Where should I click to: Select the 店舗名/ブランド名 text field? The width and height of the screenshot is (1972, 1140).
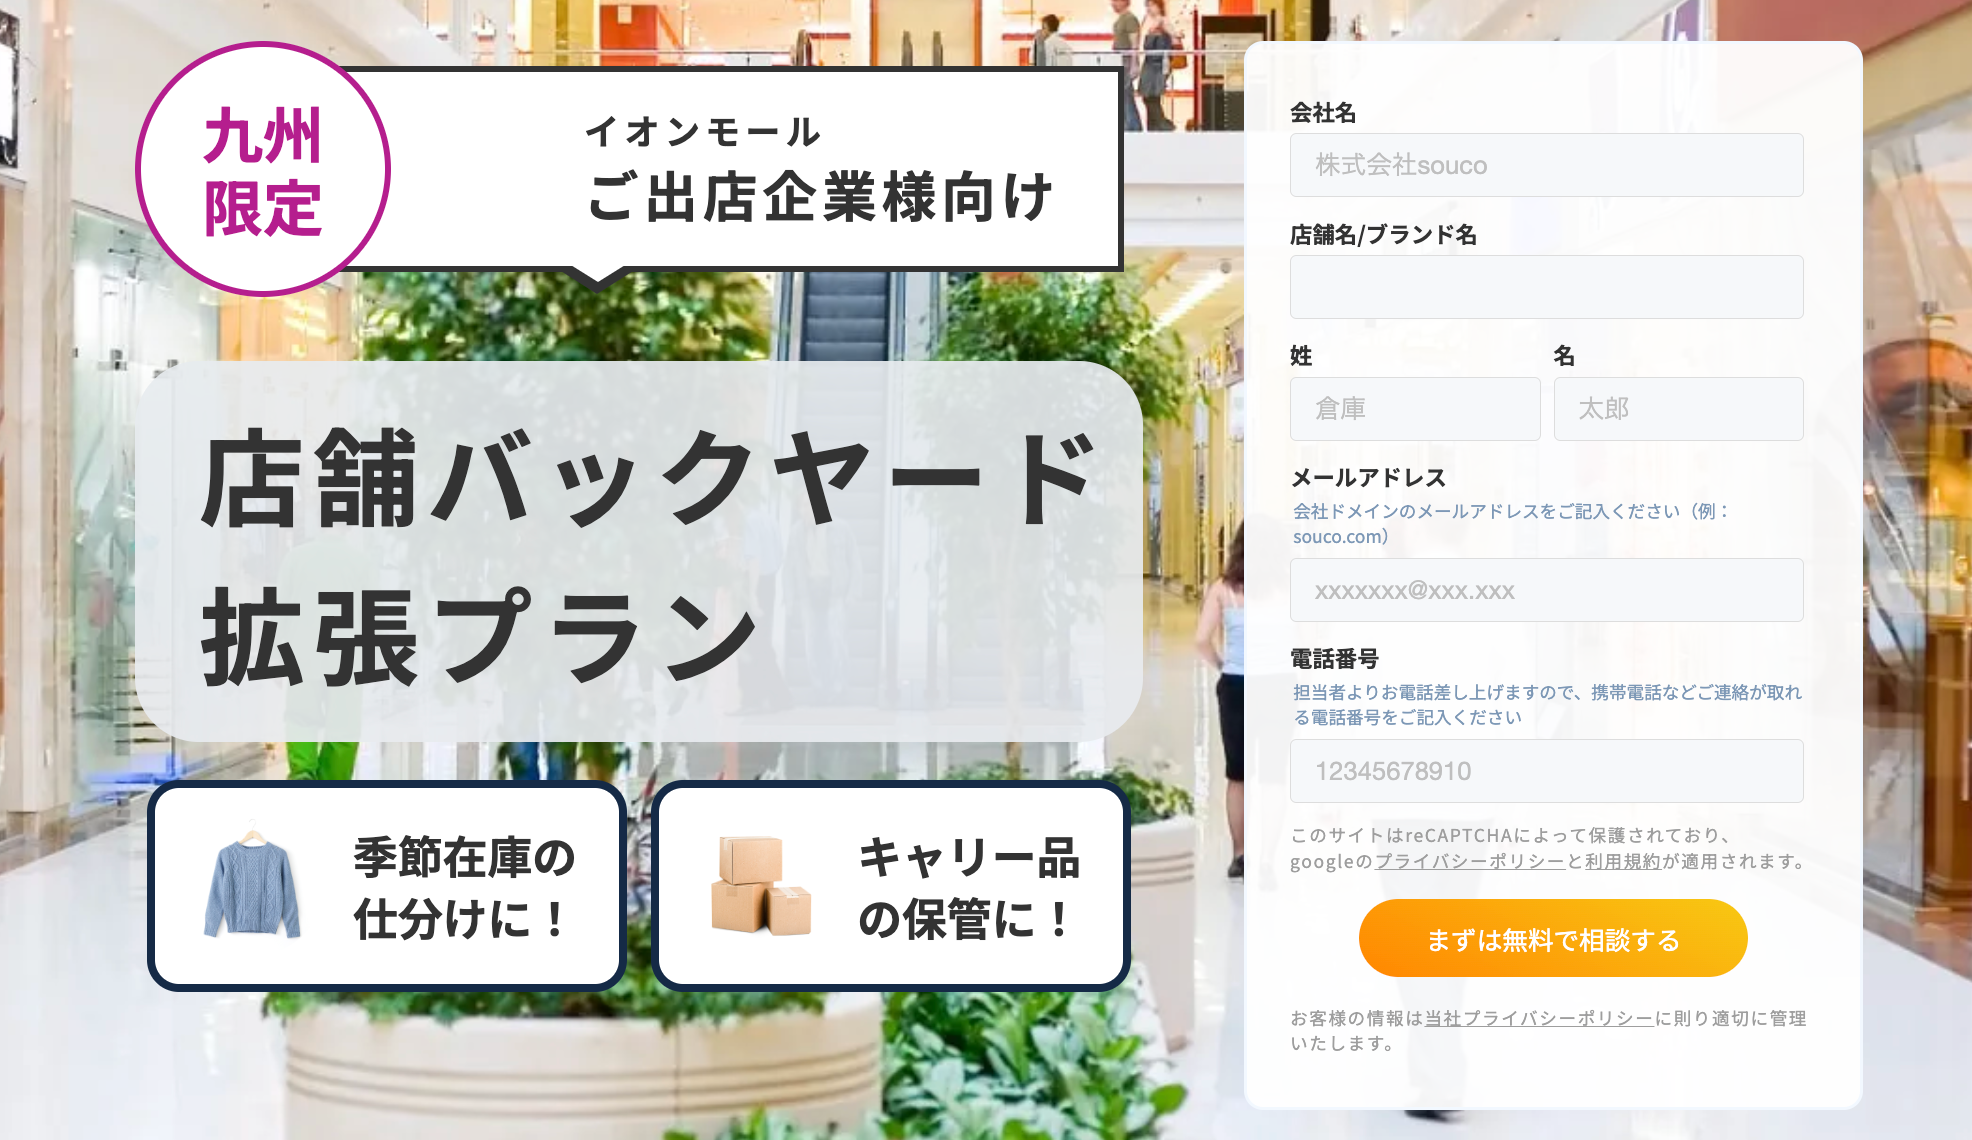1546,287
